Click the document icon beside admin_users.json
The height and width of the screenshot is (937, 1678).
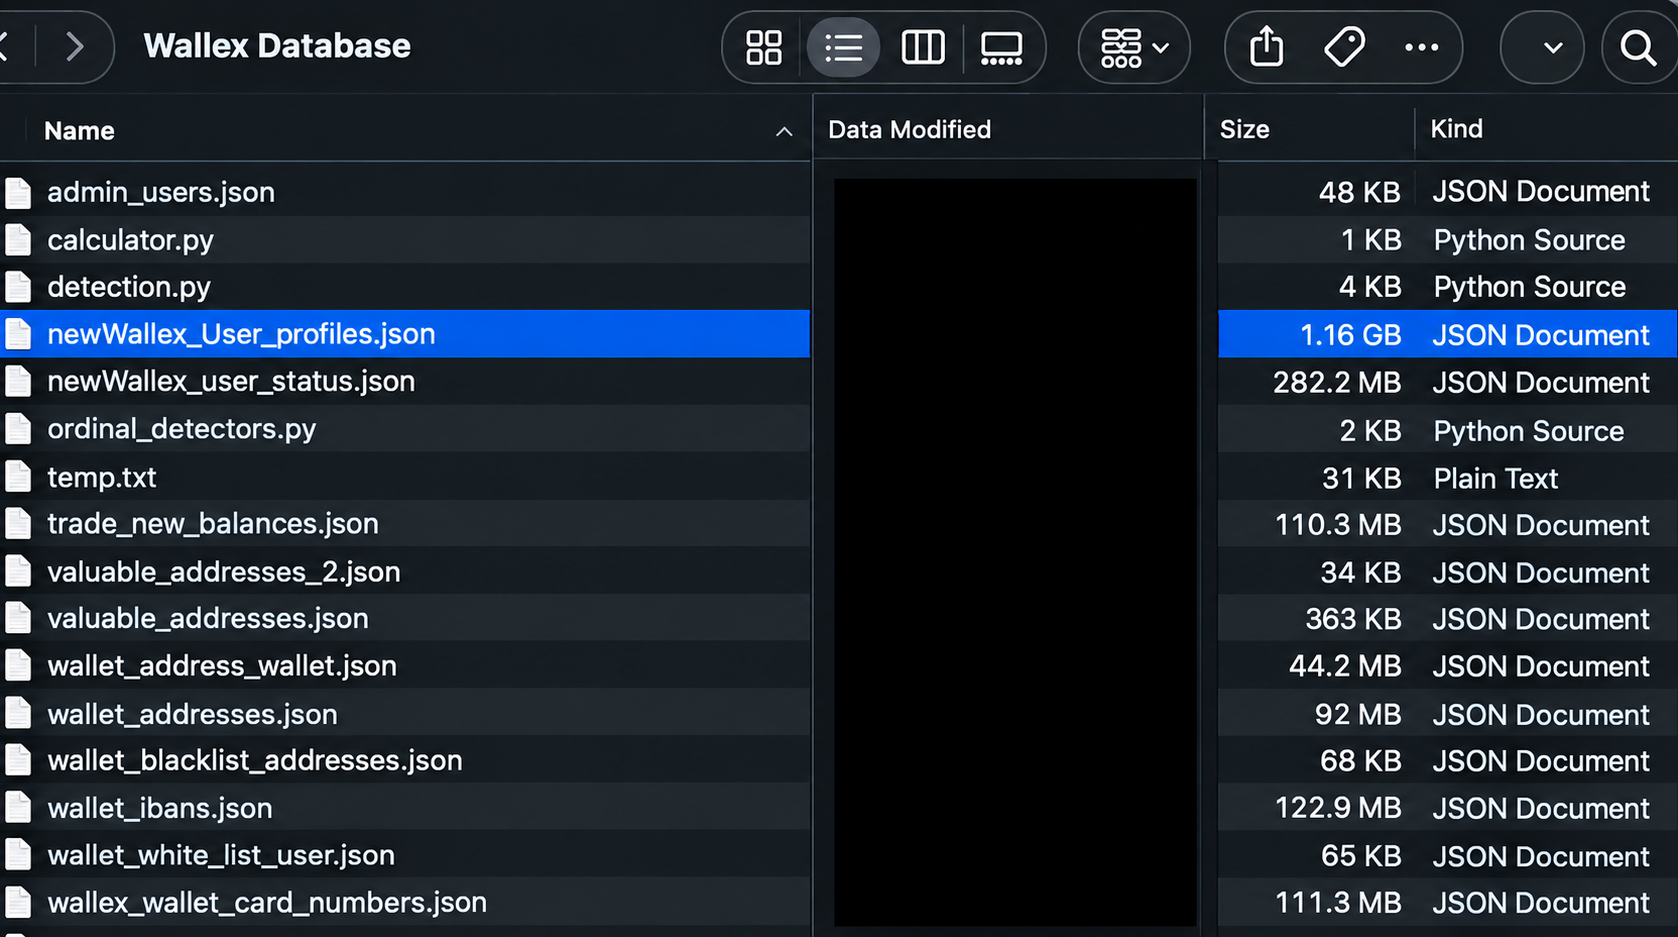click(18, 192)
